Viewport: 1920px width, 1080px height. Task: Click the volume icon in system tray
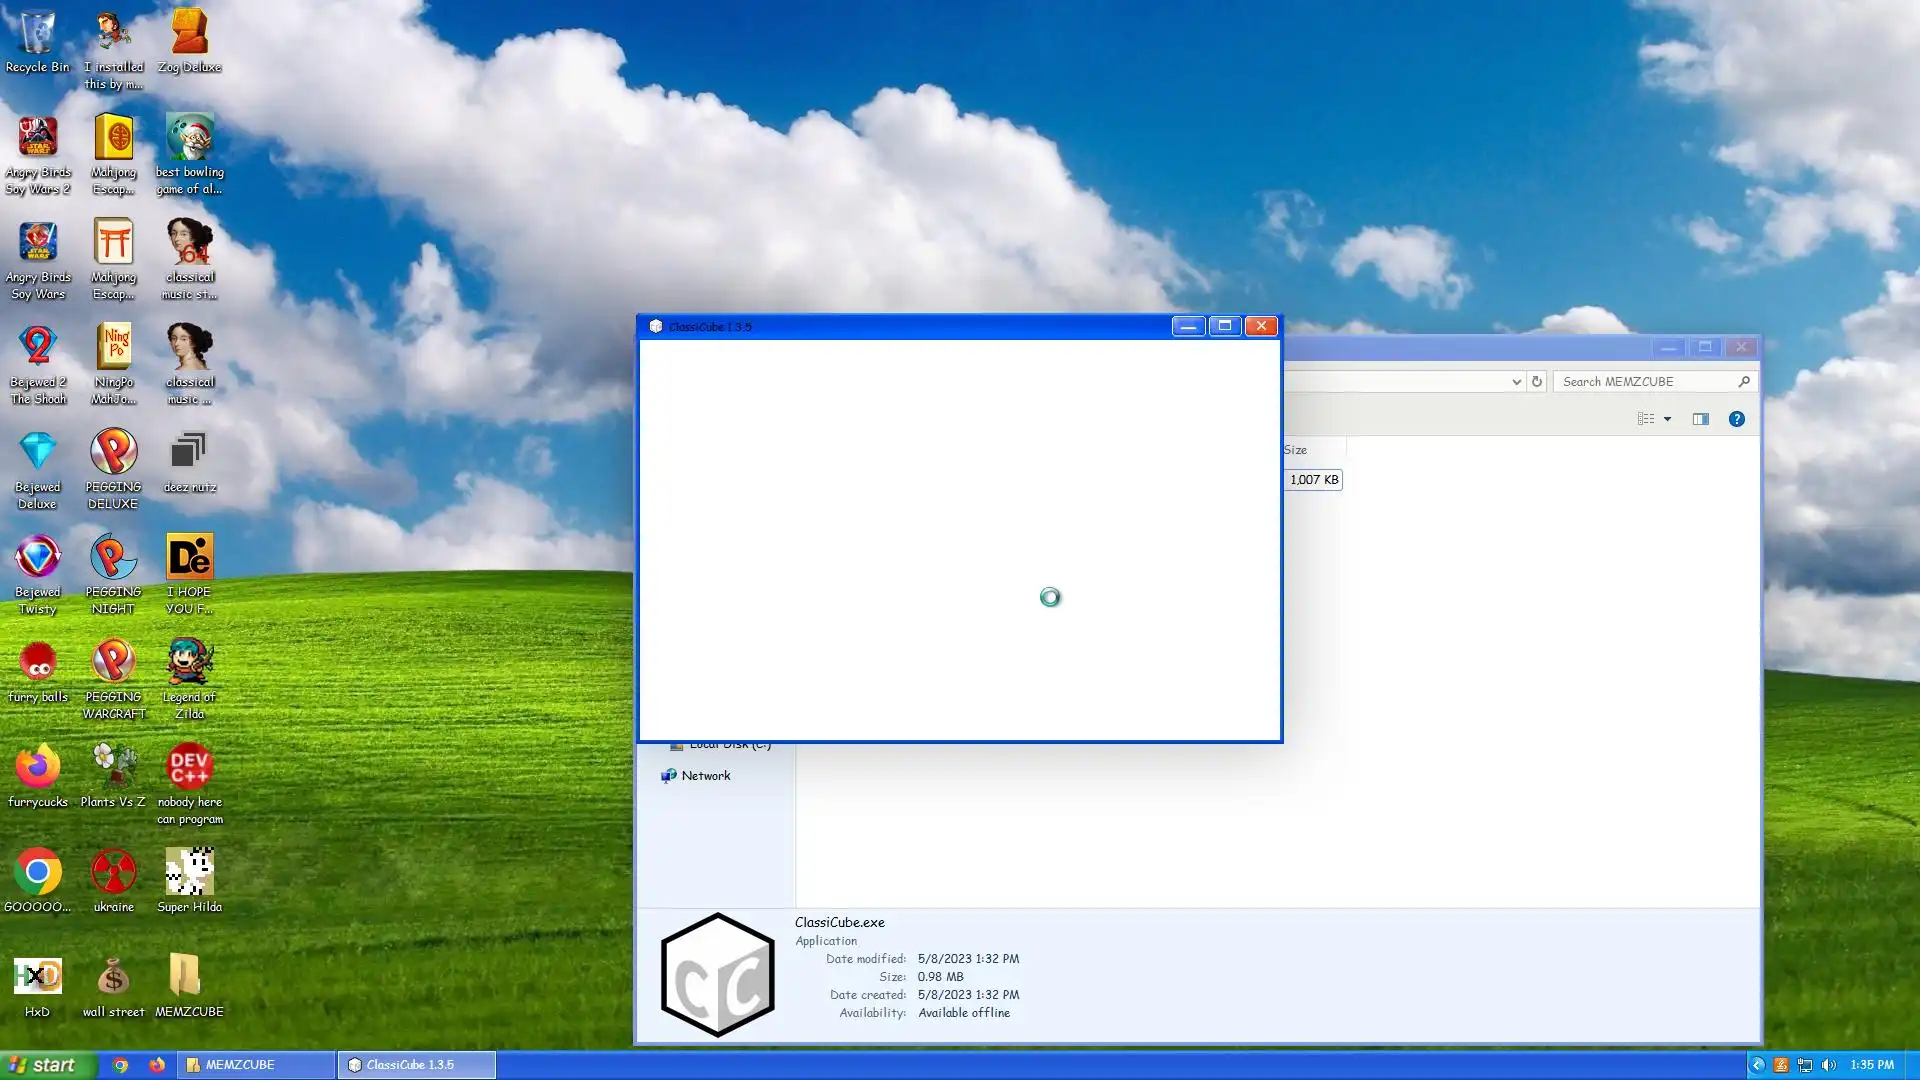[1829, 1065]
